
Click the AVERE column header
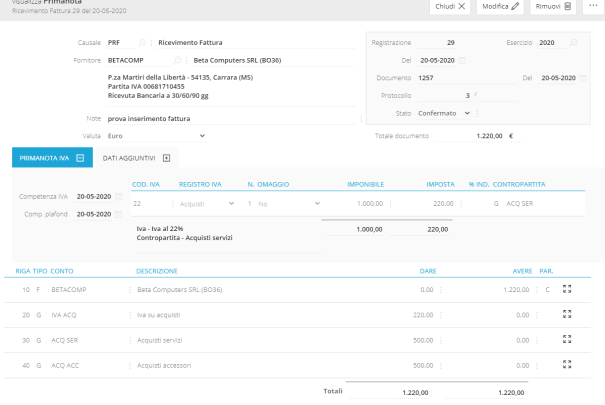click(x=522, y=271)
